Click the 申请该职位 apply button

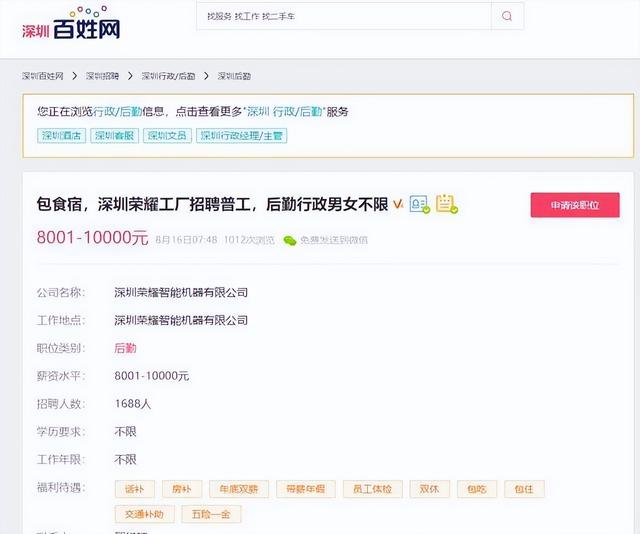point(575,205)
